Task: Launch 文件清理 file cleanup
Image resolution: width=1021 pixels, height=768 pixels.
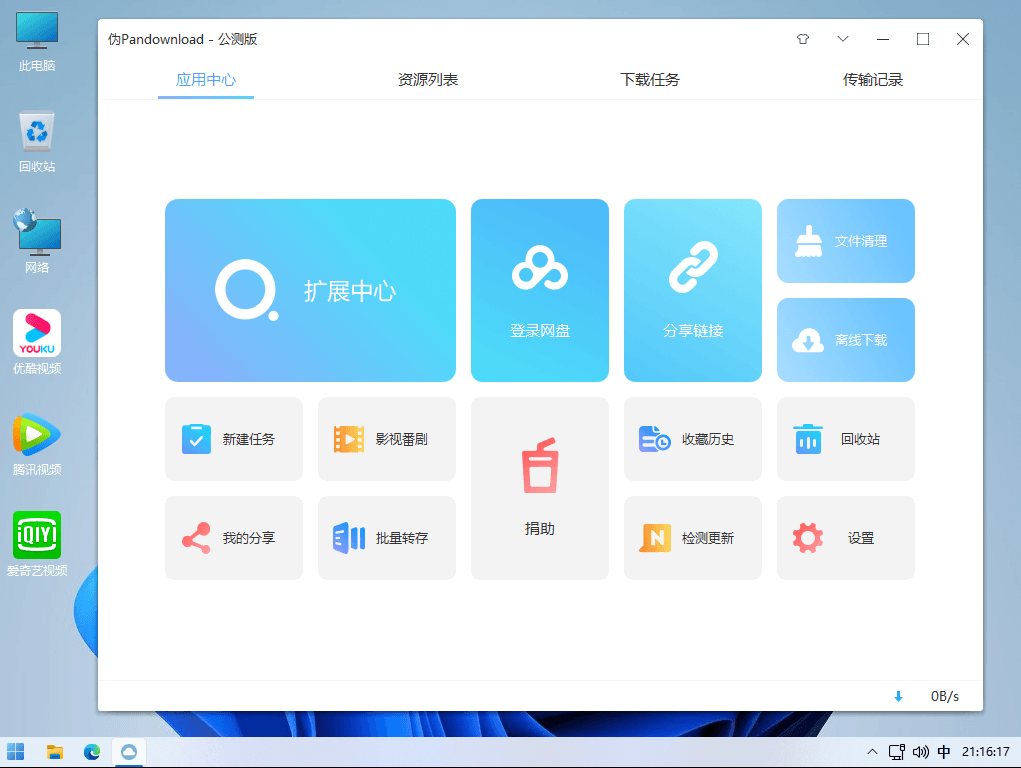Action: tap(846, 241)
